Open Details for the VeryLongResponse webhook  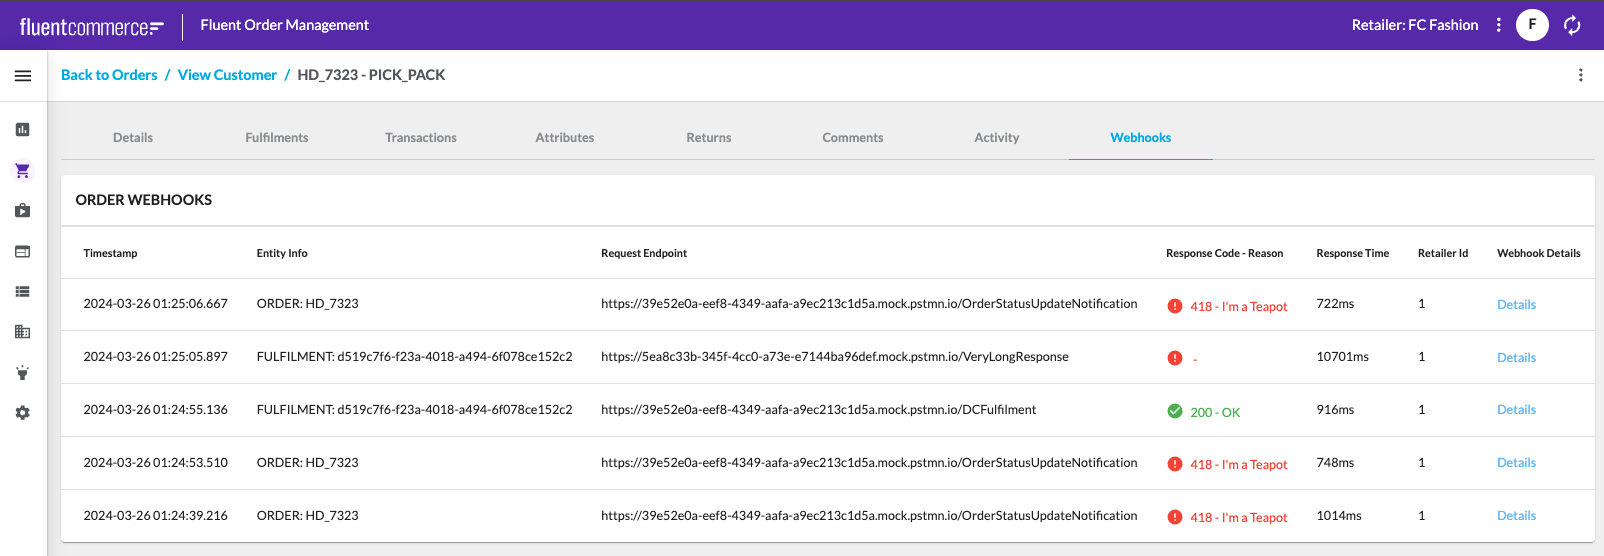(1516, 358)
